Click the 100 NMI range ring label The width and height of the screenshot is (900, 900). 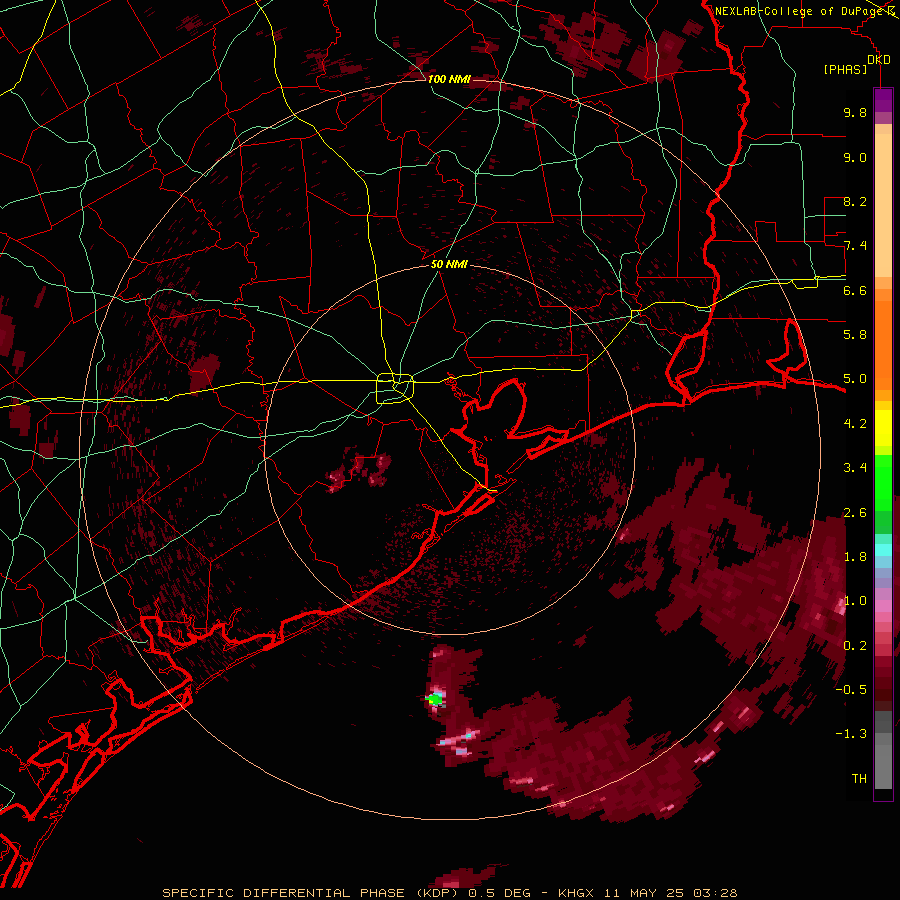click(449, 79)
